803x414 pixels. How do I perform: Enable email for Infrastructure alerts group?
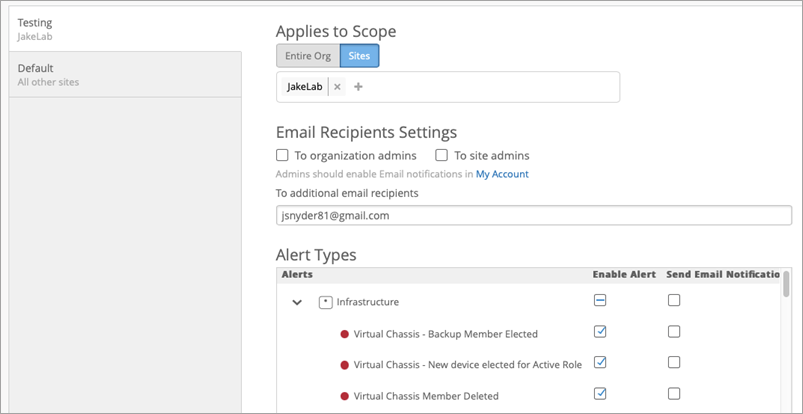(x=674, y=300)
